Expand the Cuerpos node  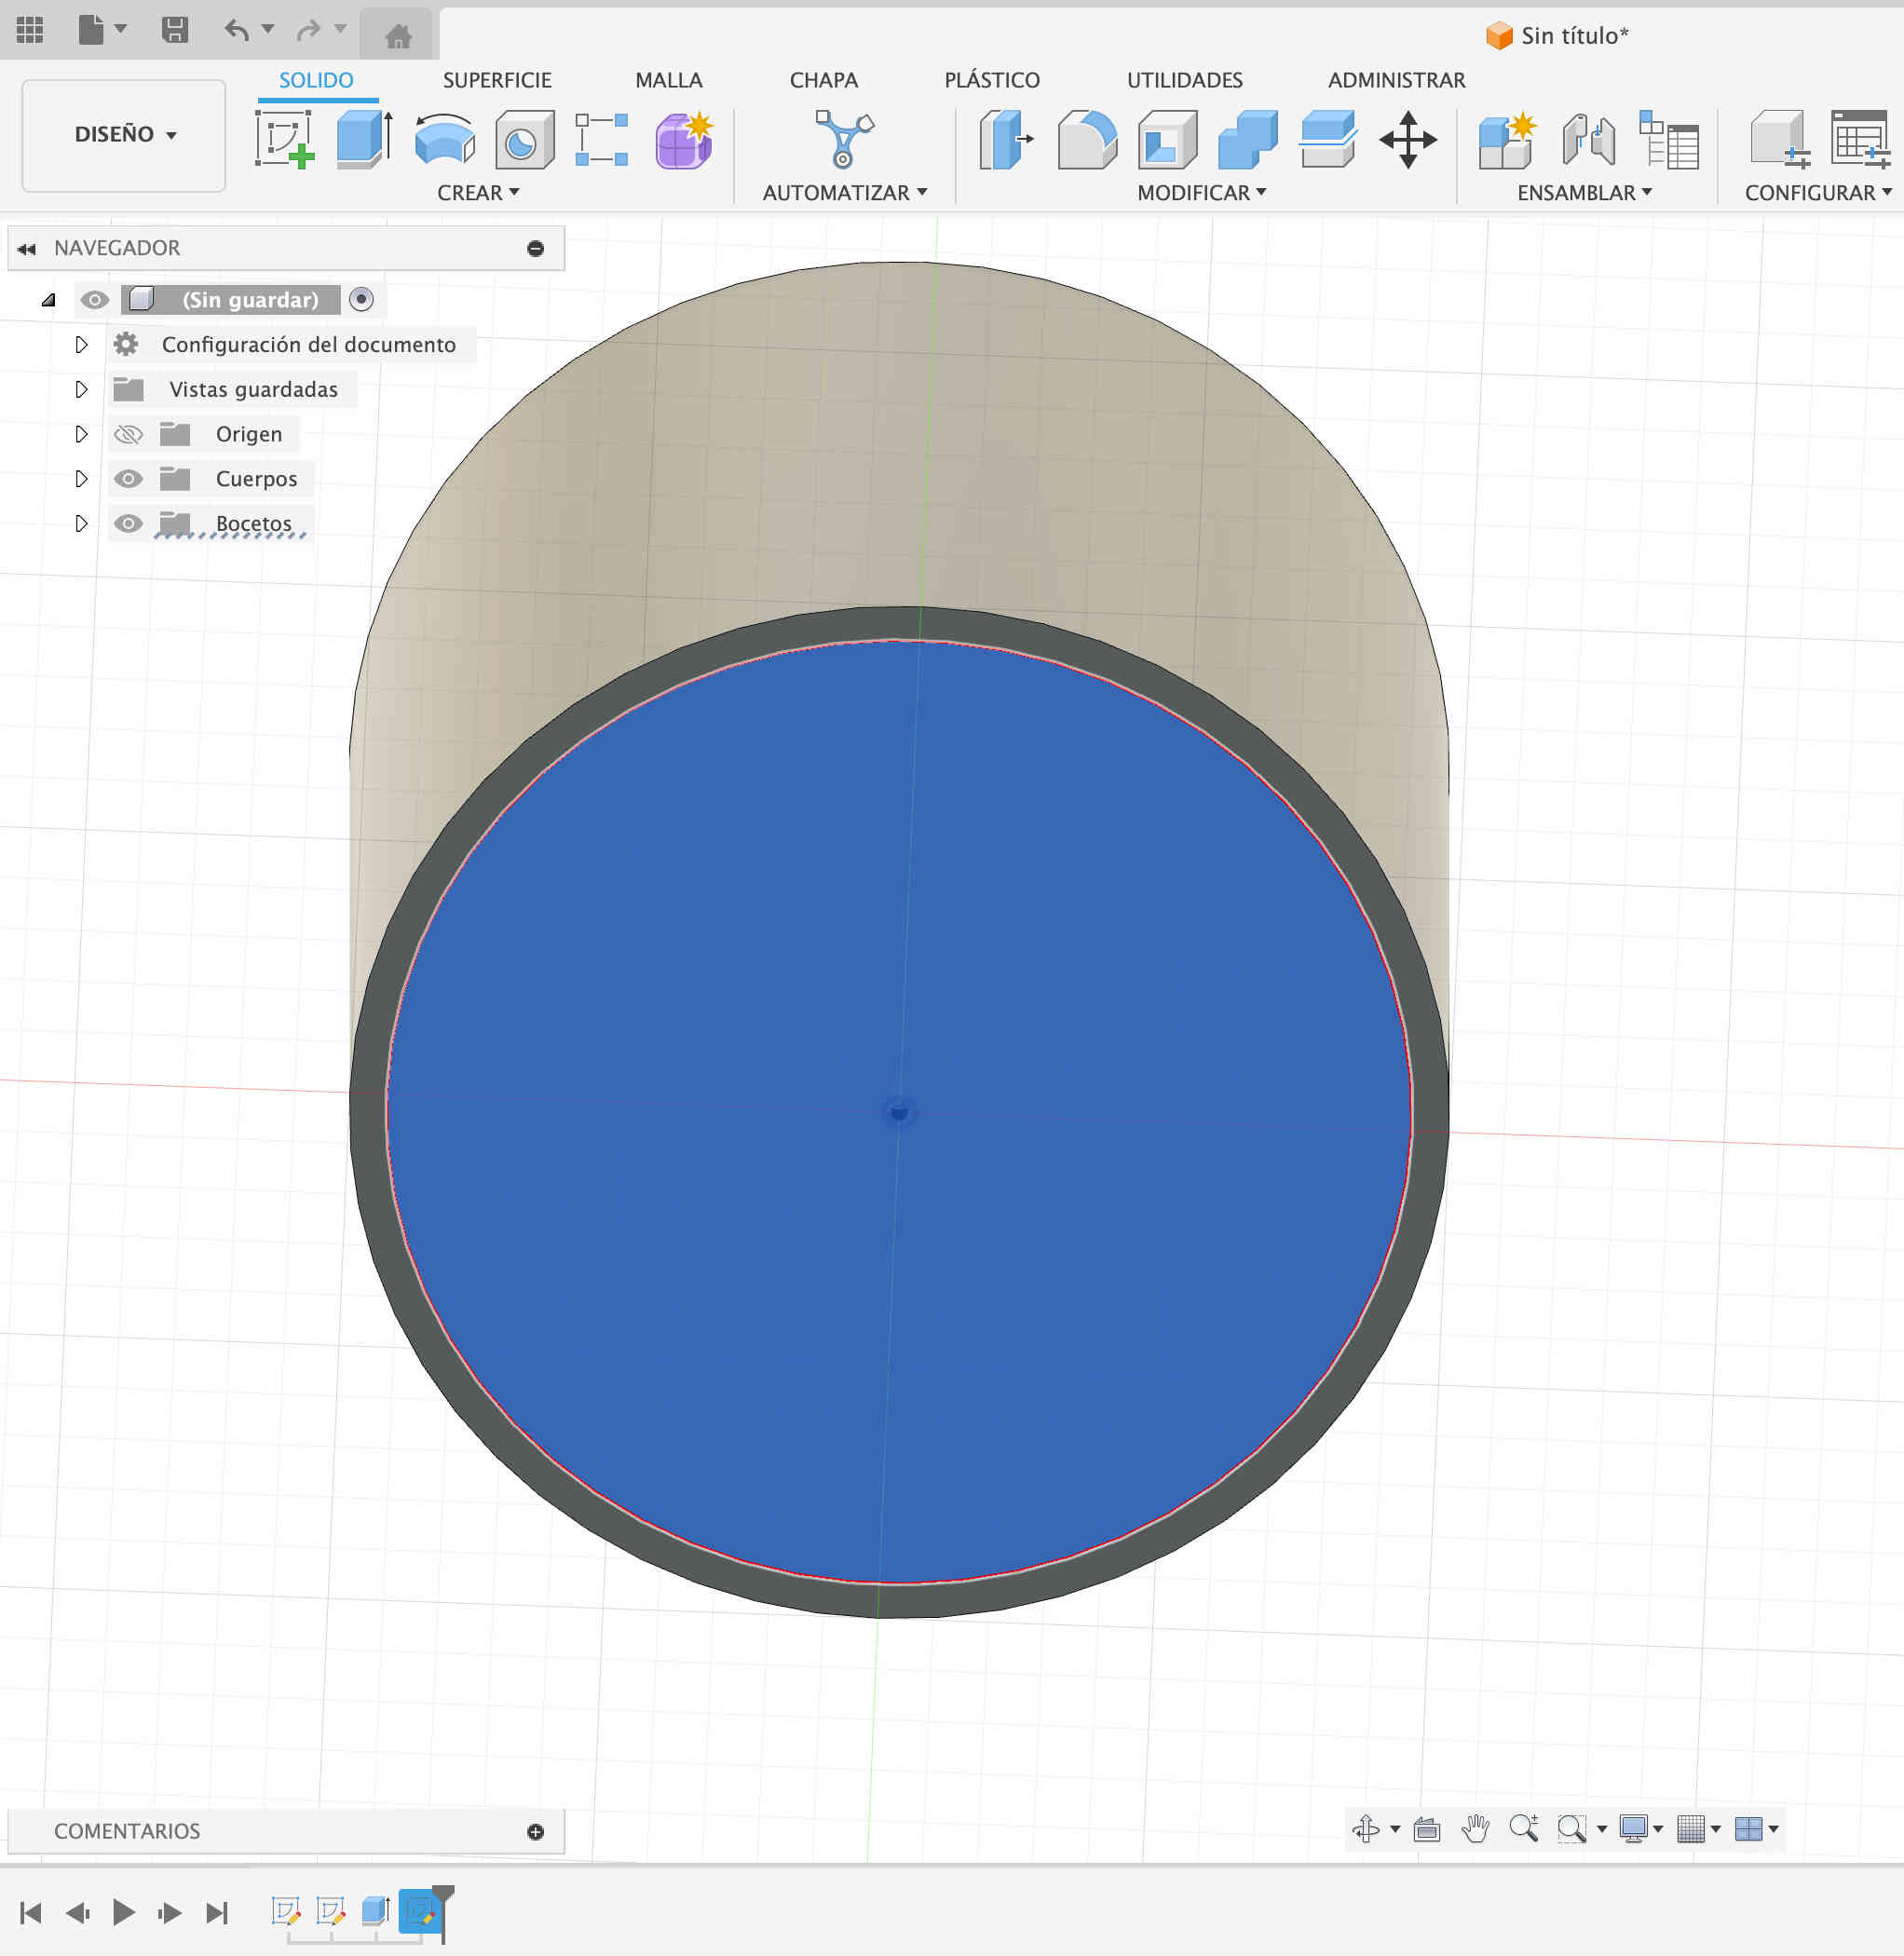pyautogui.click(x=82, y=479)
